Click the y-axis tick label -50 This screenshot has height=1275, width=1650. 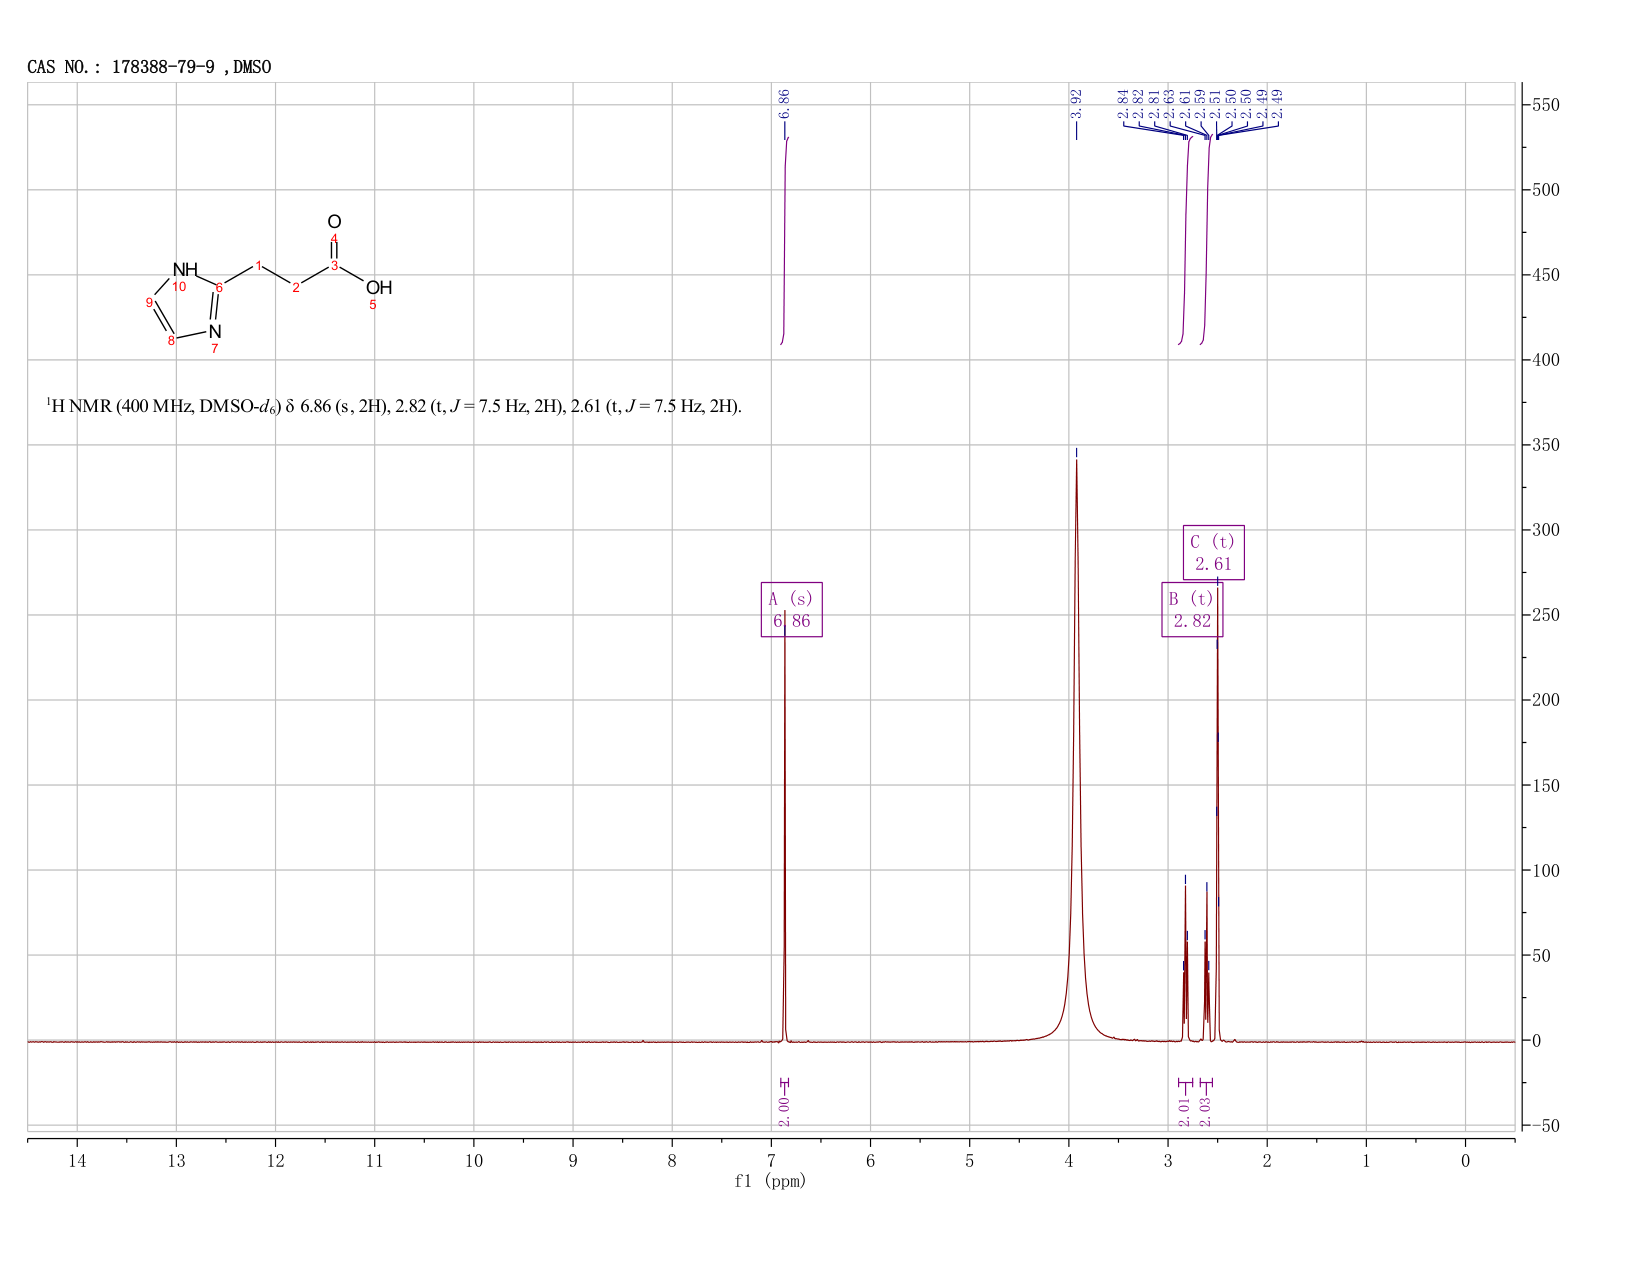coord(1545,1125)
